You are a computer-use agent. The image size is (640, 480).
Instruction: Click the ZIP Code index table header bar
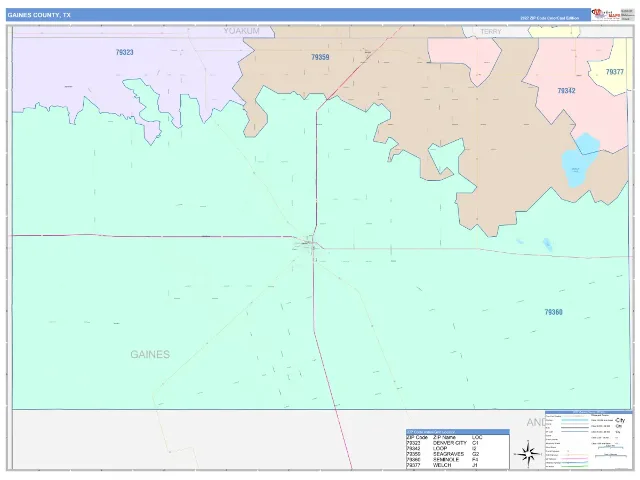pos(458,432)
